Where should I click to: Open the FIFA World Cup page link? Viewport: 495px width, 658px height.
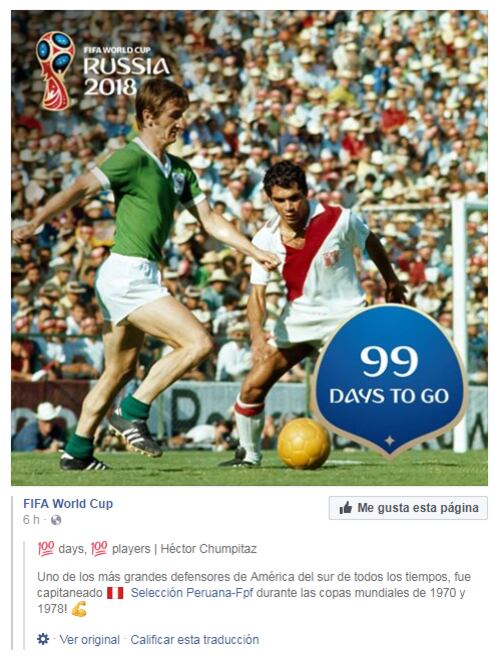[x=68, y=504]
